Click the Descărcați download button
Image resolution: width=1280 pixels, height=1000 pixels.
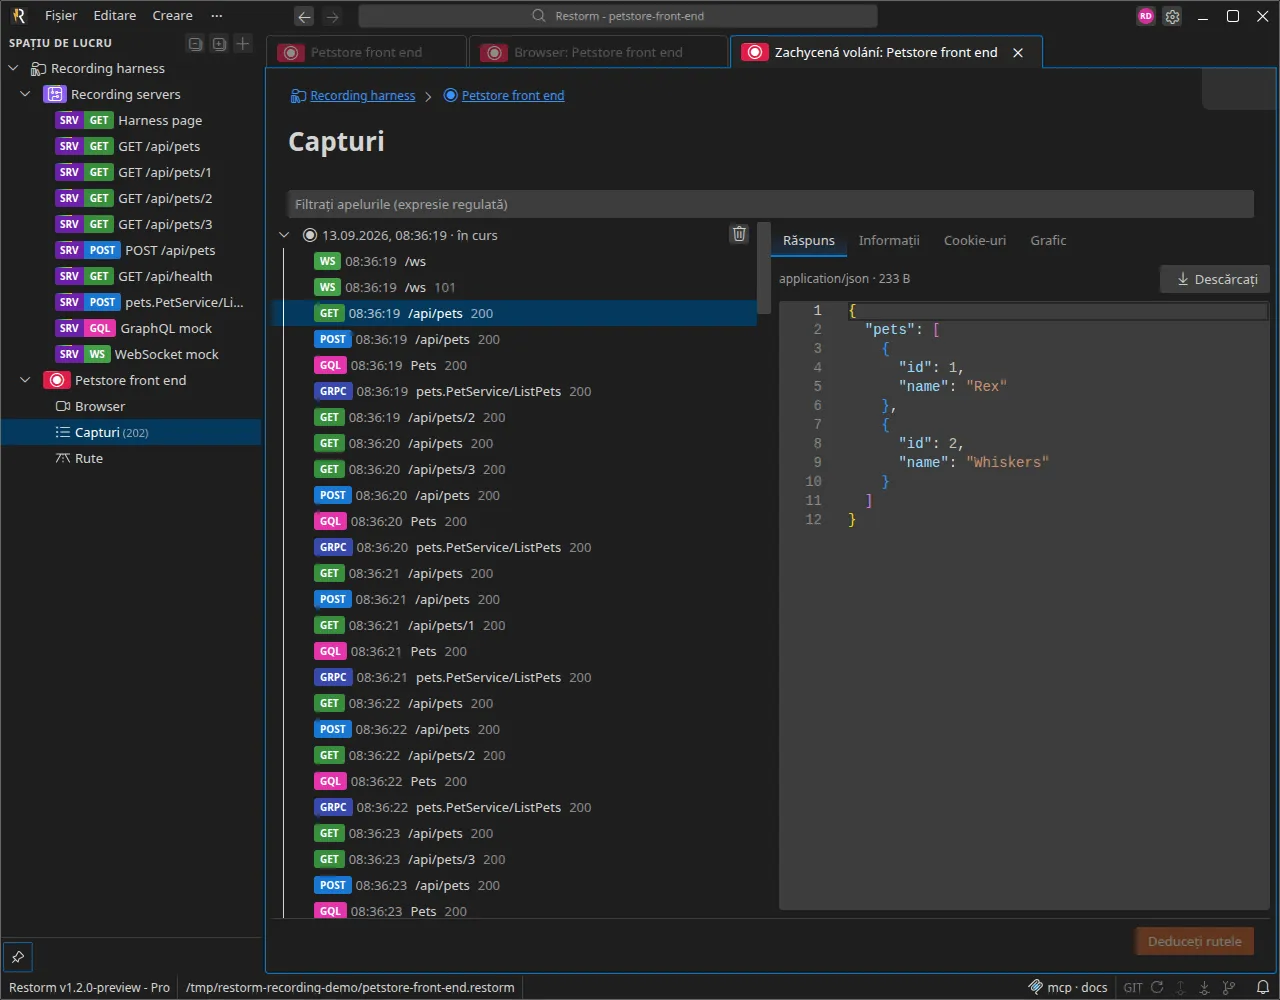click(1215, 279)
